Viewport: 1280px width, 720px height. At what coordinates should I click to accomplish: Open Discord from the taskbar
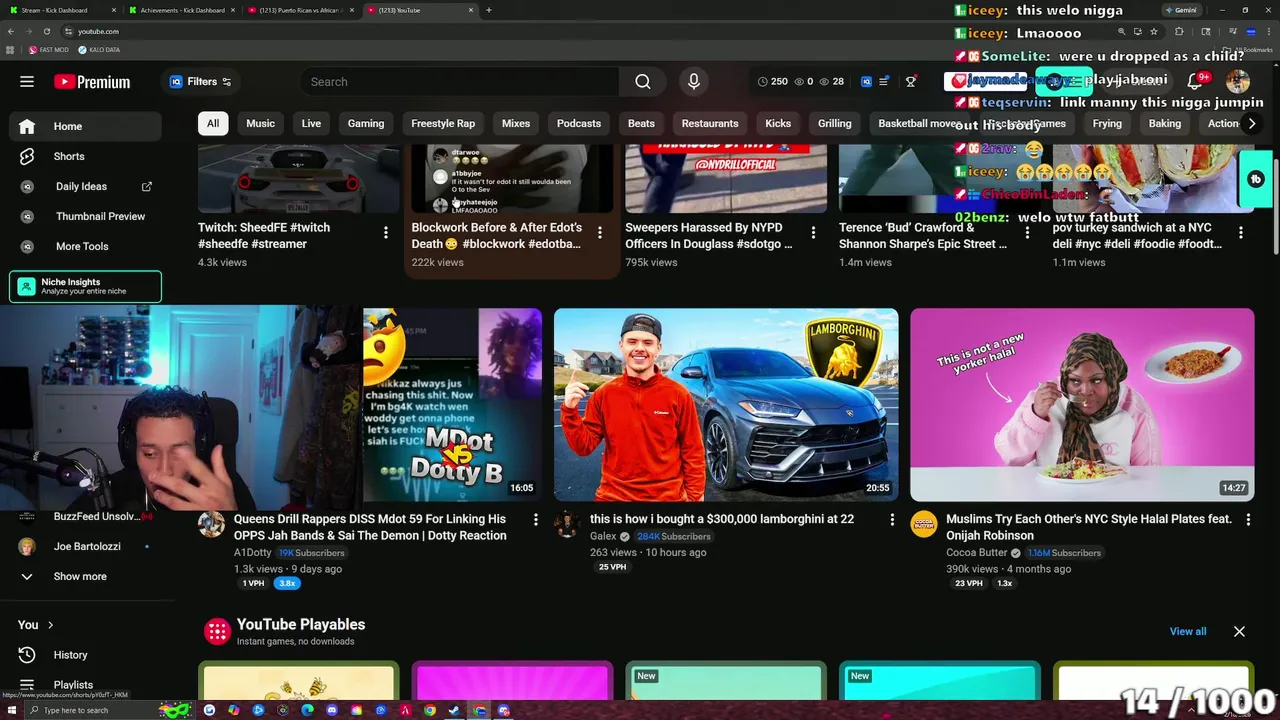pos(332,711)
